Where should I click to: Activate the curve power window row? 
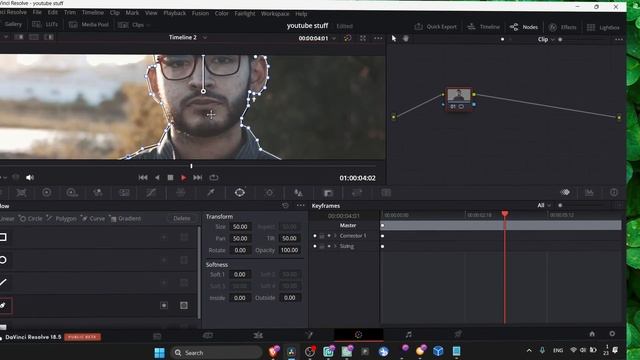[x=98, y=305]
